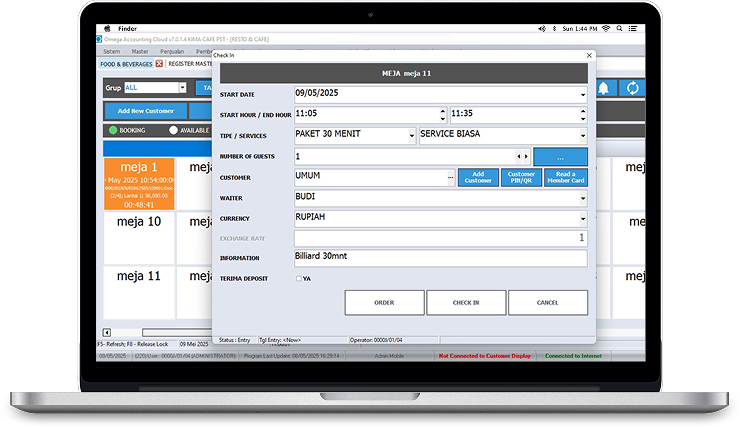
Task: Open Spotlight search magnifier icon
Action: pyautogui.click(x=619, y=29)
